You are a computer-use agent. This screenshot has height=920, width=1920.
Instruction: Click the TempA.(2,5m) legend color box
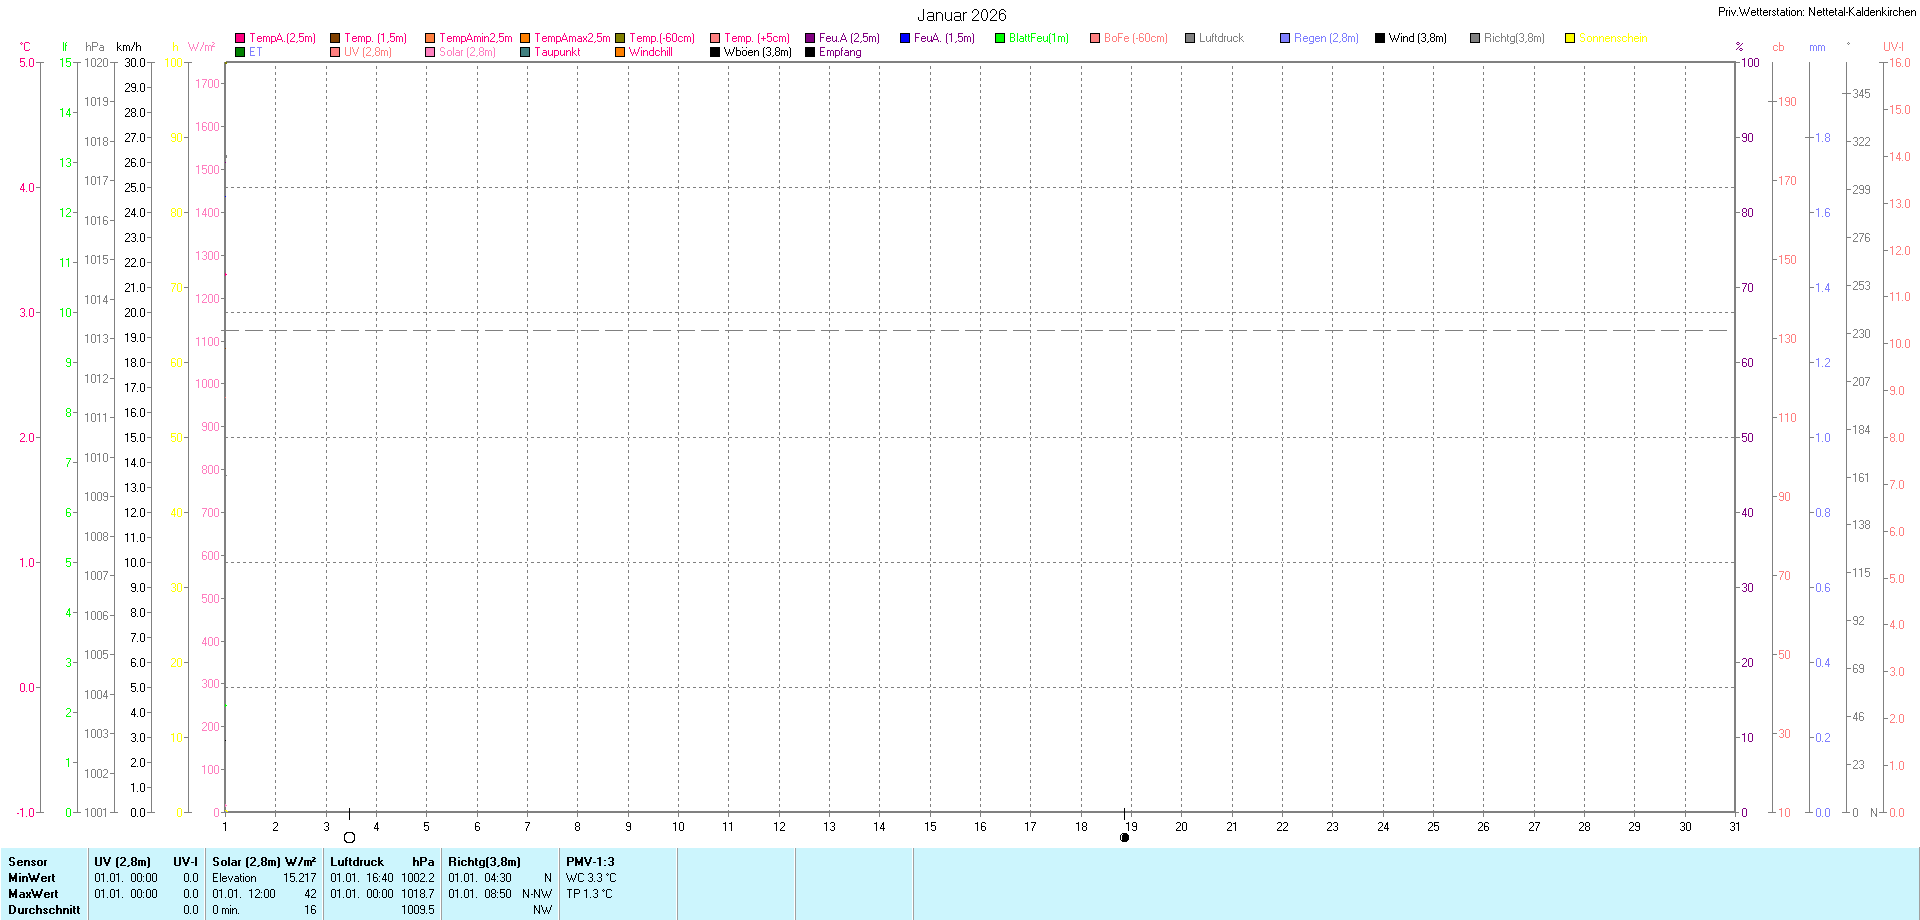pyautogui.click(x=240, y=38)
